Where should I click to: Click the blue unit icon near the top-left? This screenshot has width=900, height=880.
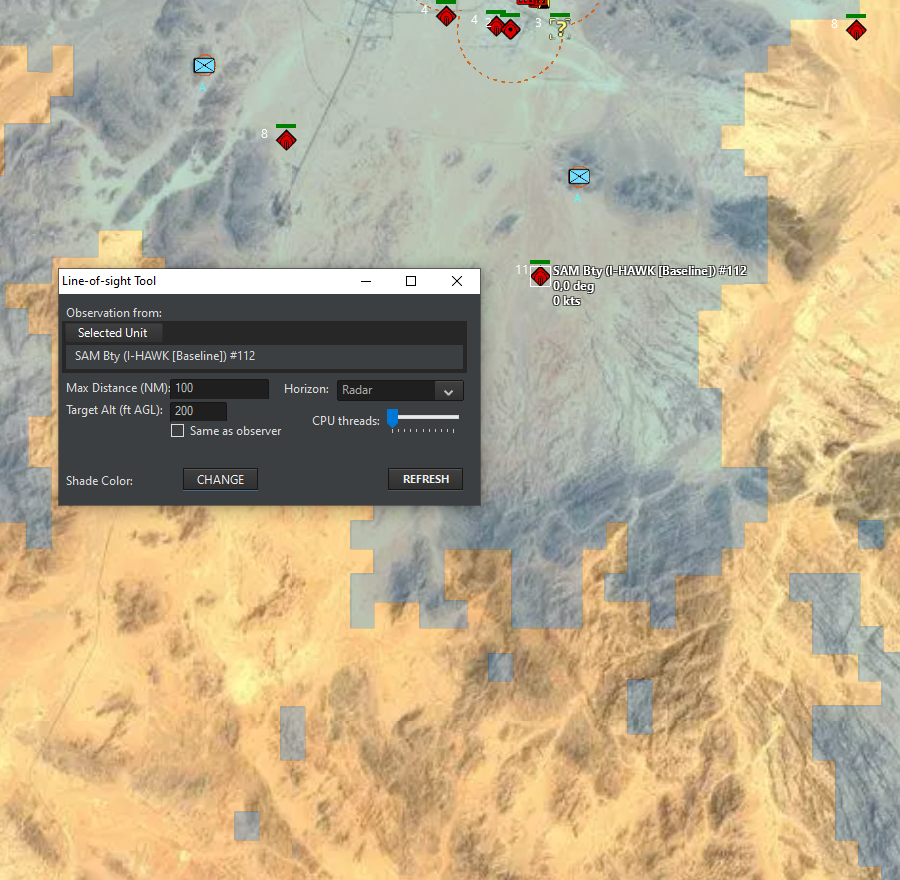point(204,65)
